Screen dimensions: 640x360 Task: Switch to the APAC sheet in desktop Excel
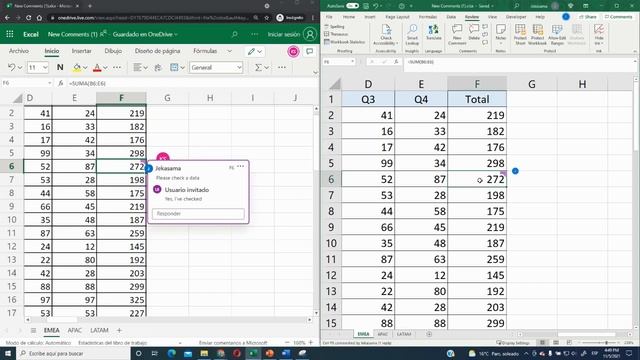coord(382,334)
